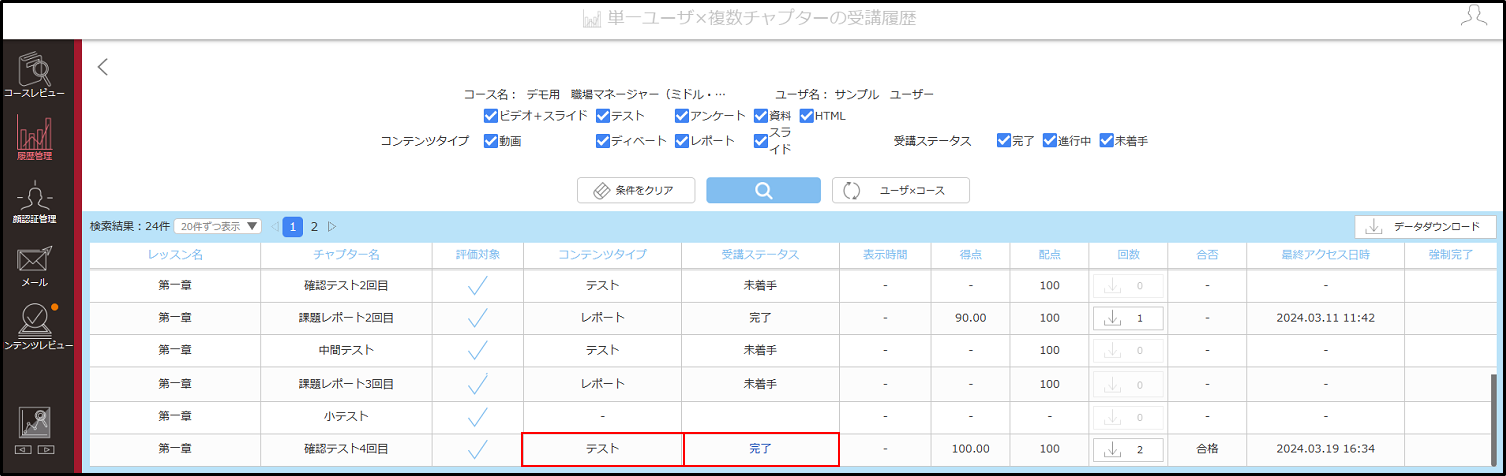
Task: Click 受講ステータス column header
Action: pyautogui.click(x=760, y=255)
